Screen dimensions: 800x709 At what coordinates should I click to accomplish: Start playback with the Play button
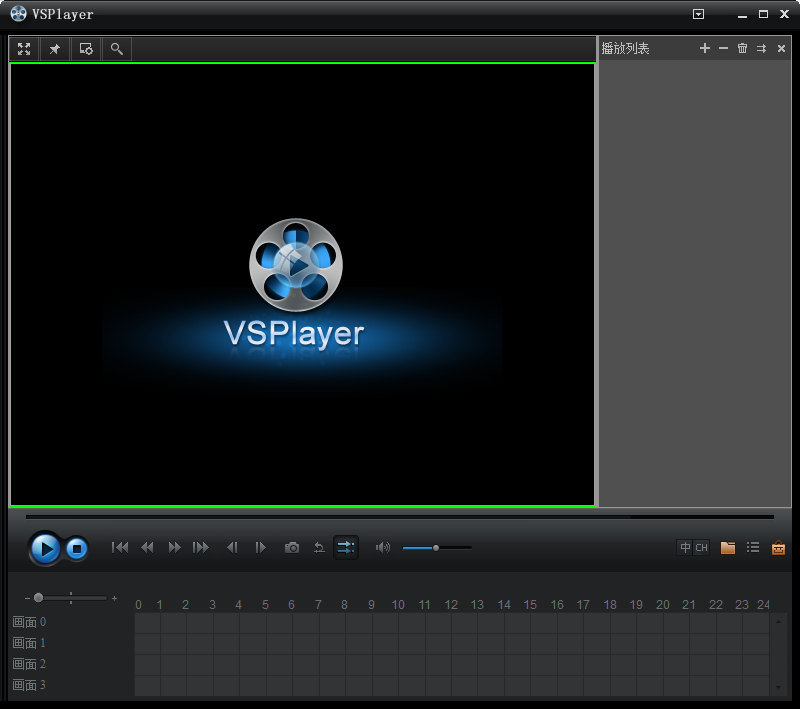pyautogui.click(x=45, y=549)
